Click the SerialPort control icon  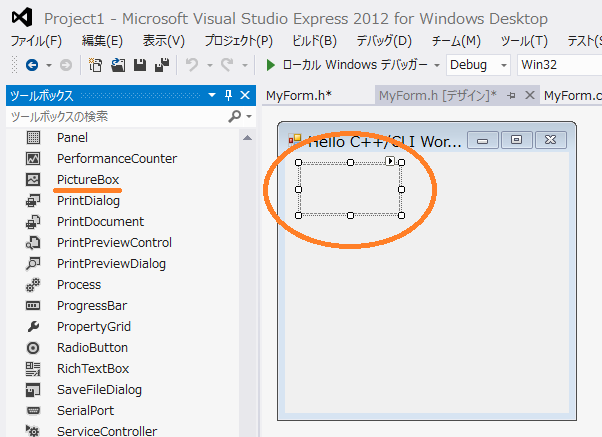(x=33, y=411)
